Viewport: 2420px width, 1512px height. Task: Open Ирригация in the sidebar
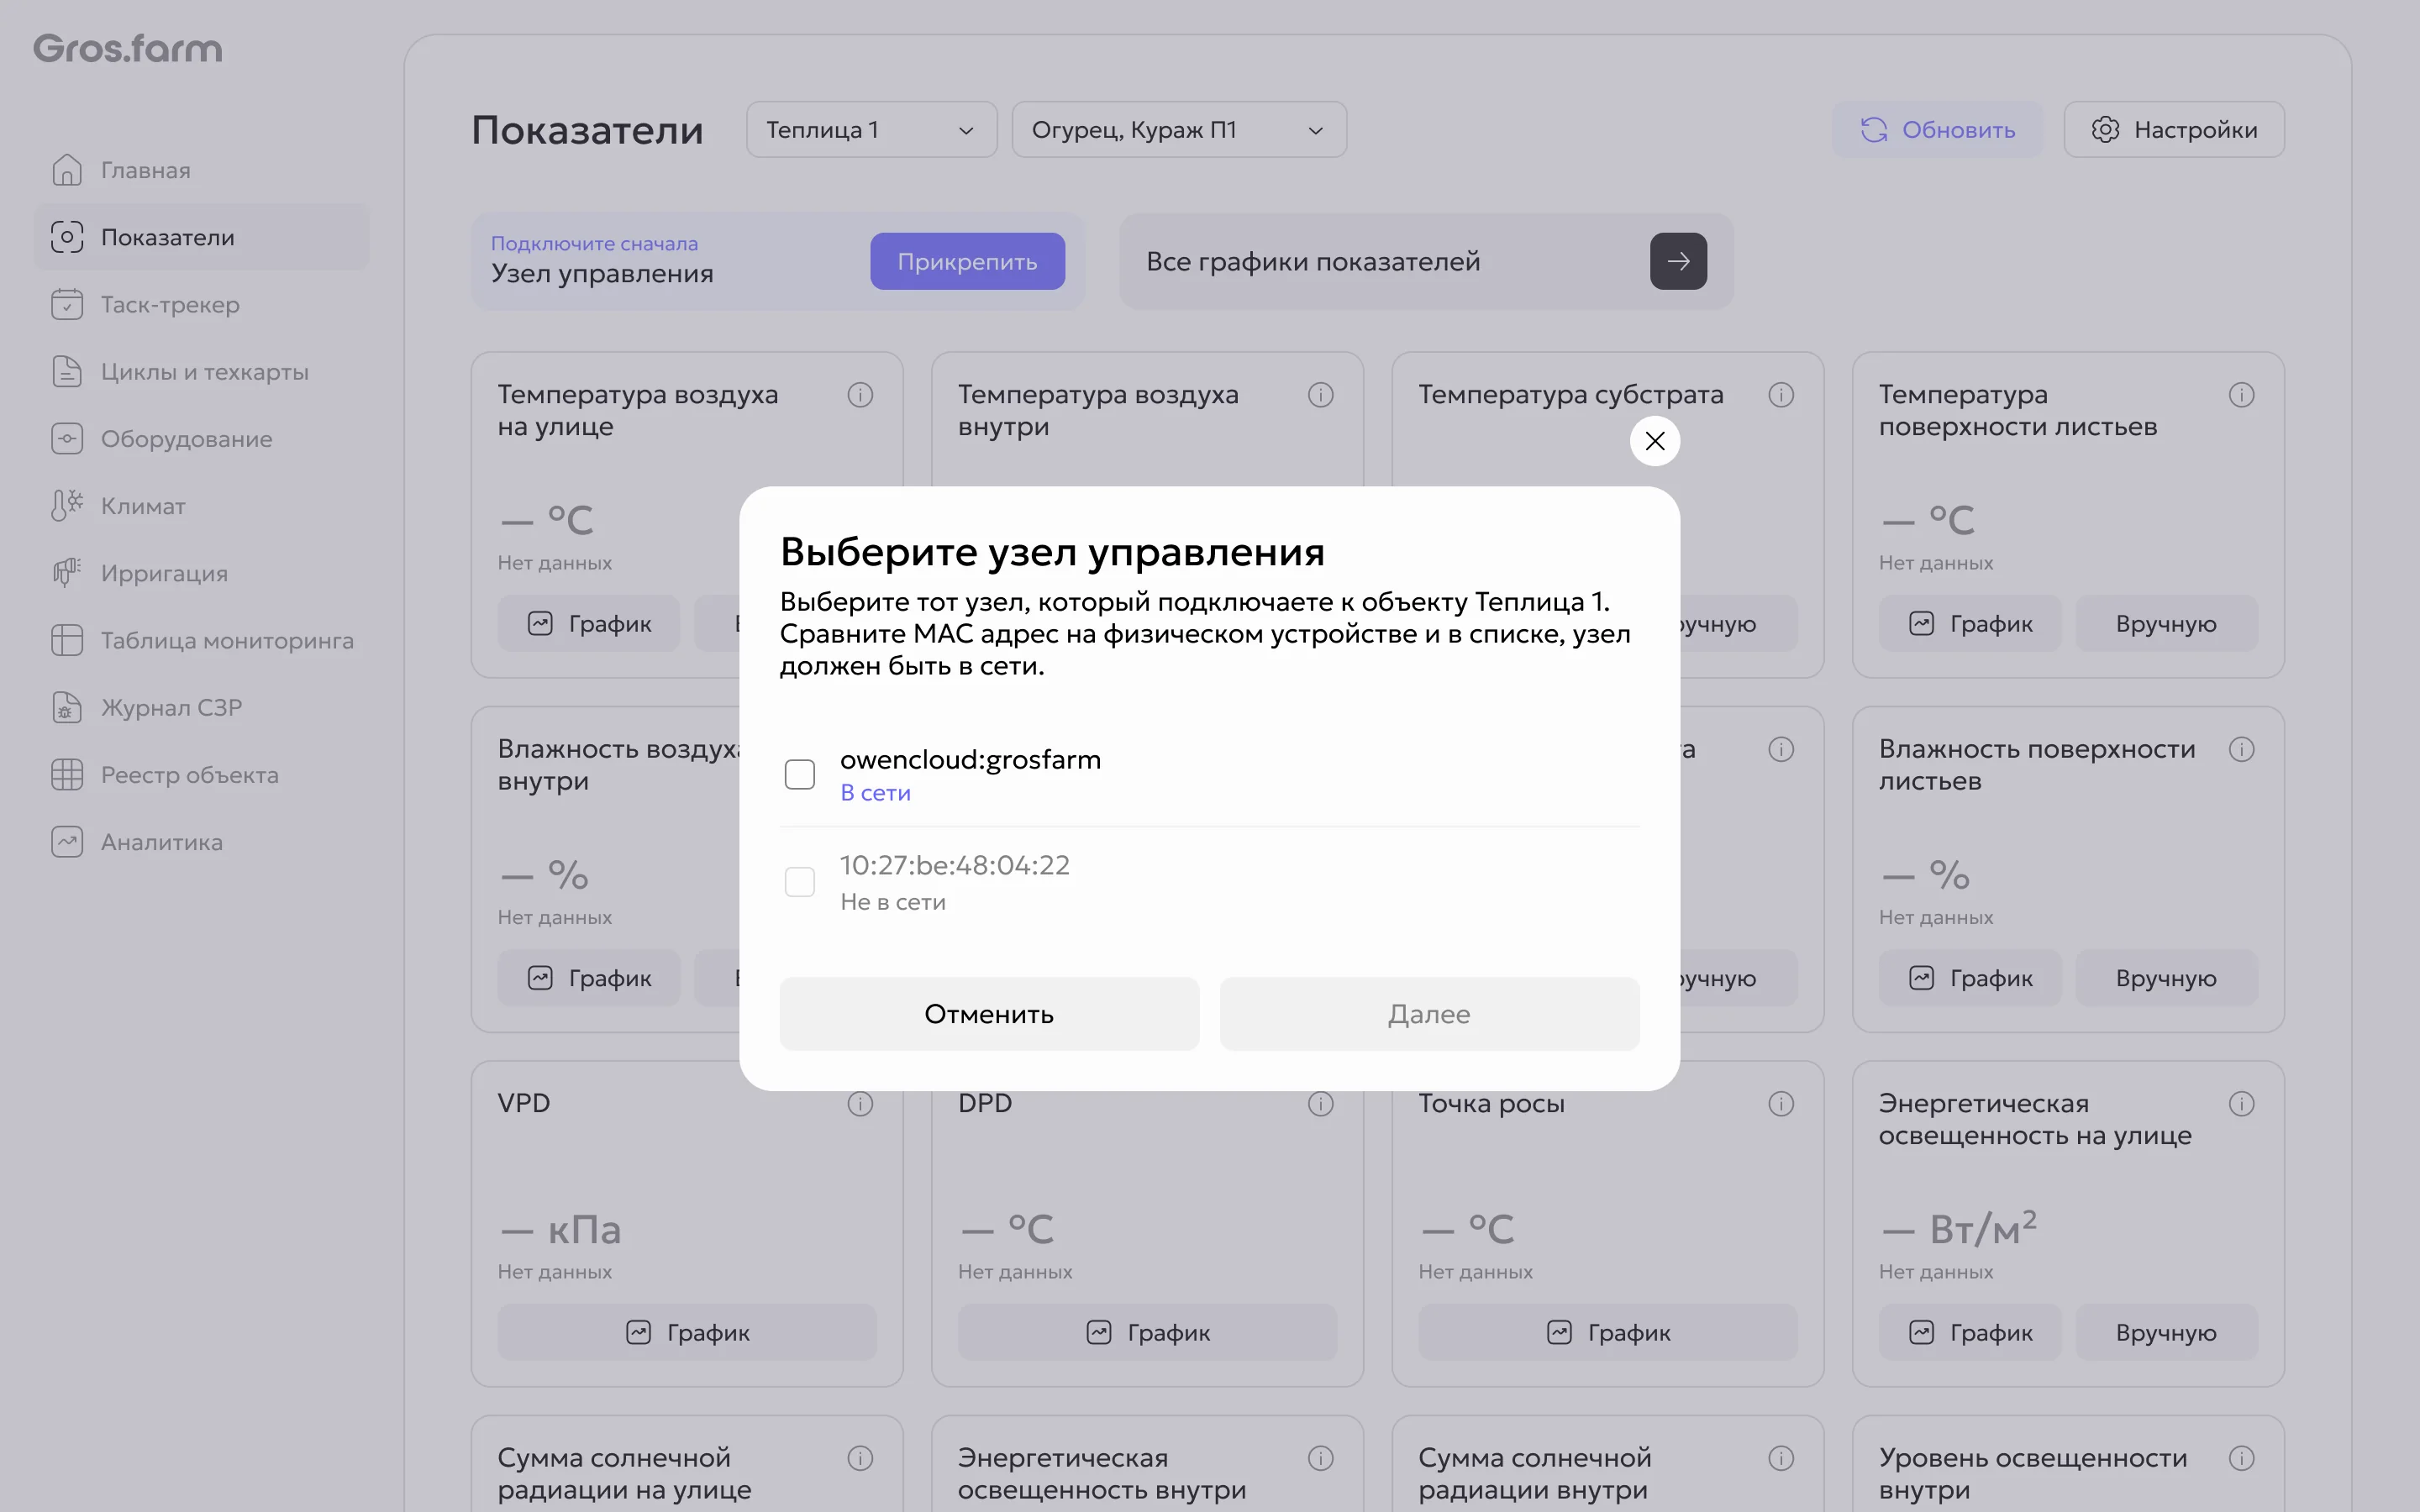click(x=201, y=573)
